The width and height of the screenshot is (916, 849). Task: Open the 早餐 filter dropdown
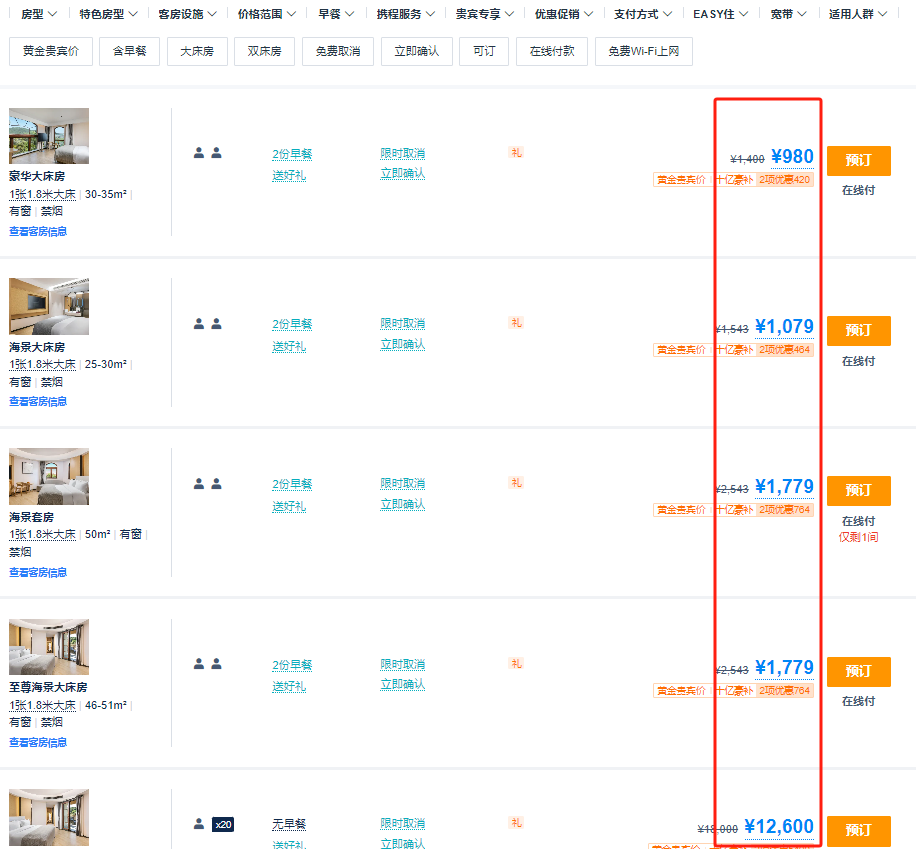[x=336, y=14]
